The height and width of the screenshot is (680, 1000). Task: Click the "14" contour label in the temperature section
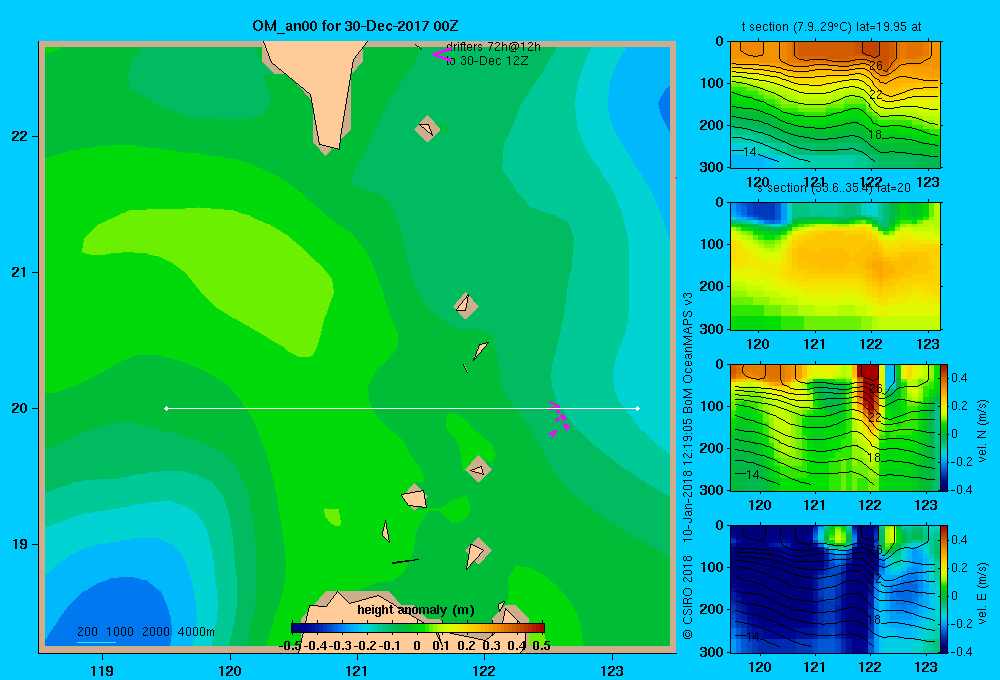coord(750,152)
